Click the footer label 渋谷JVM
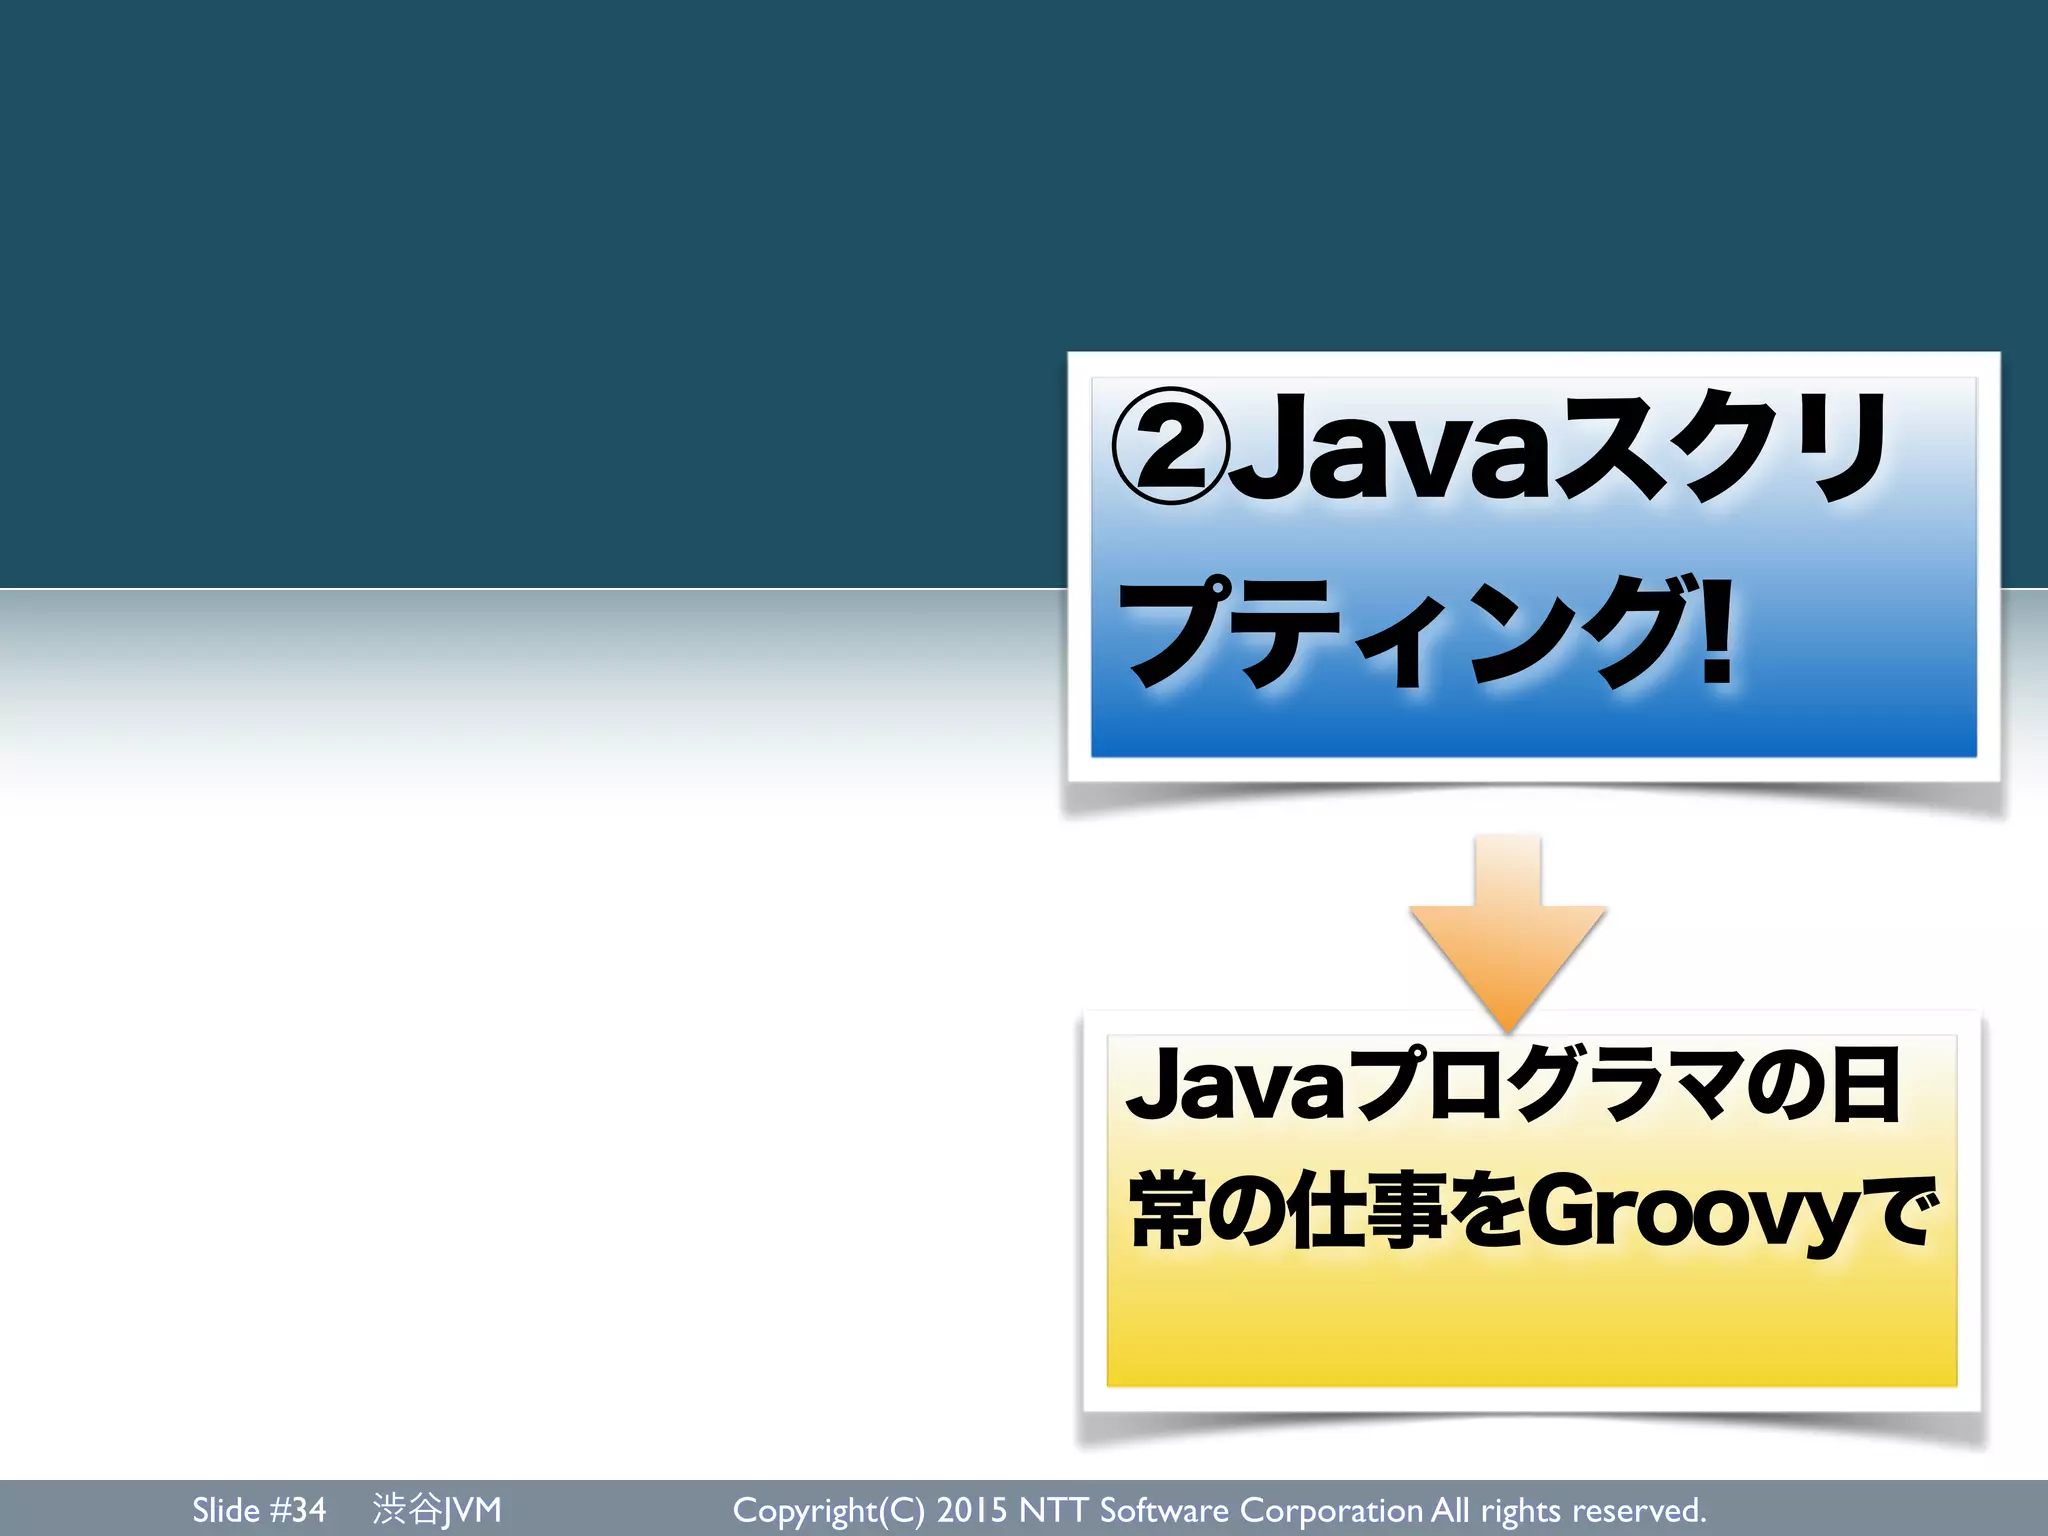 point(437,1509)
